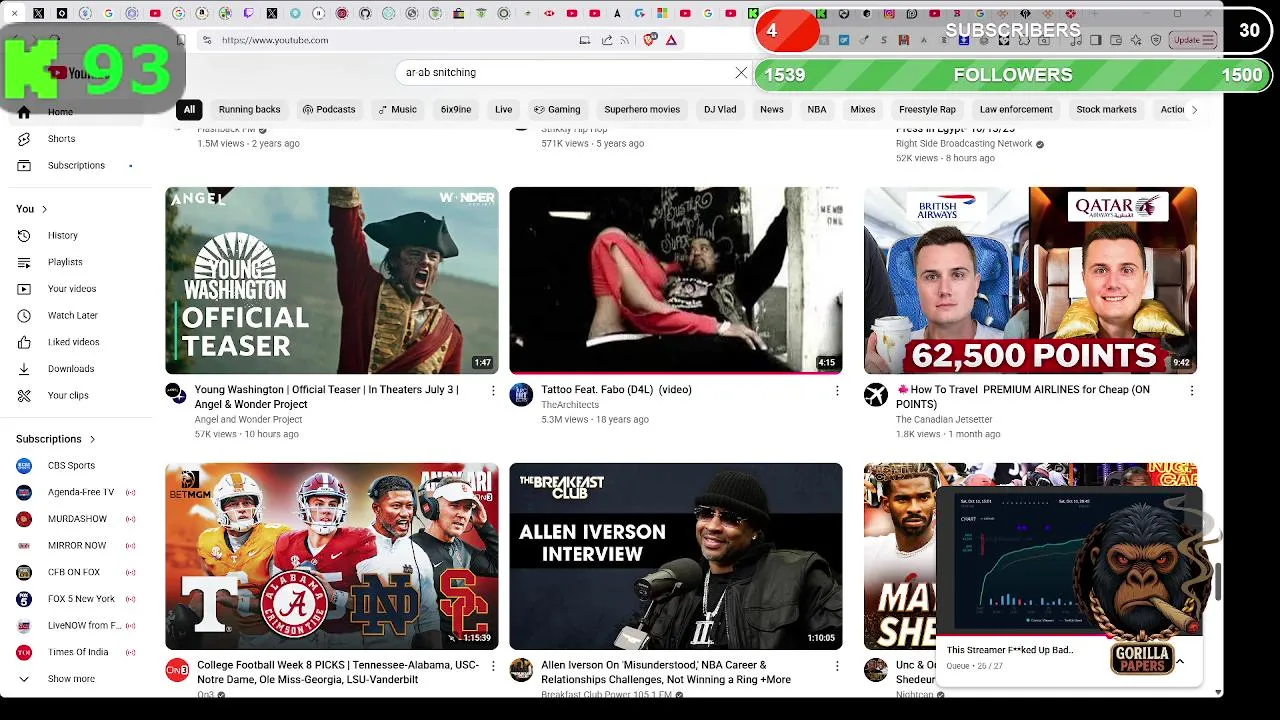Play the Allen Iverson Interview thumbnail

coord(676,556)
